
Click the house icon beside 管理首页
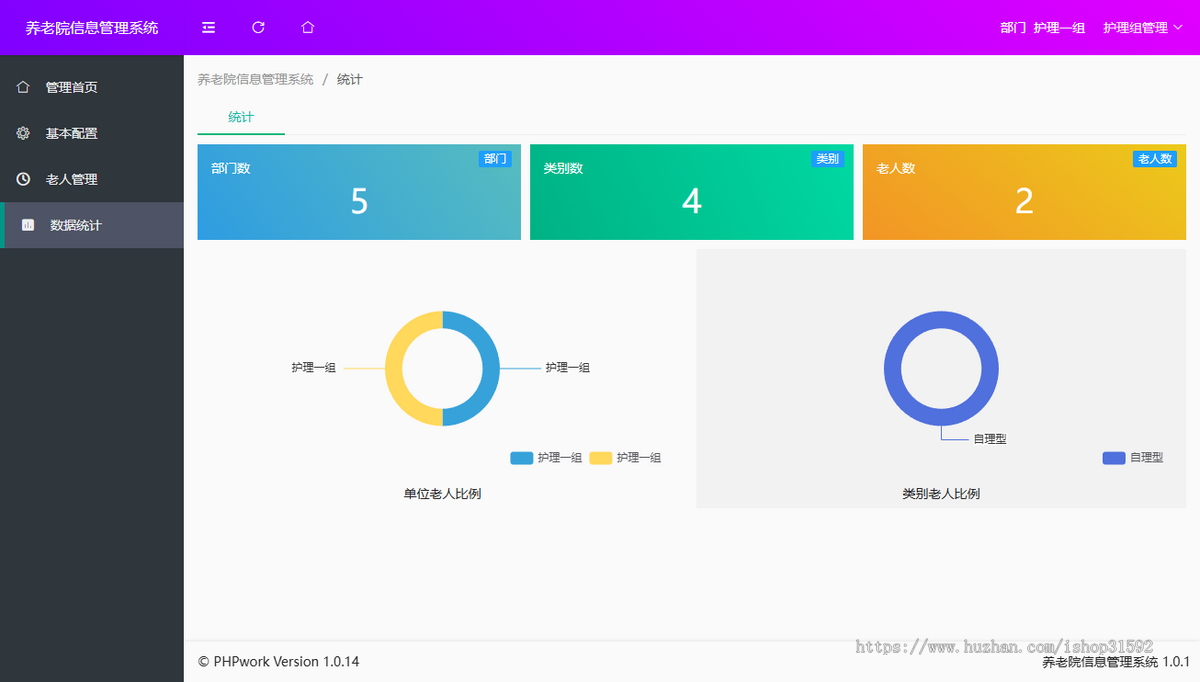point(23,87)
